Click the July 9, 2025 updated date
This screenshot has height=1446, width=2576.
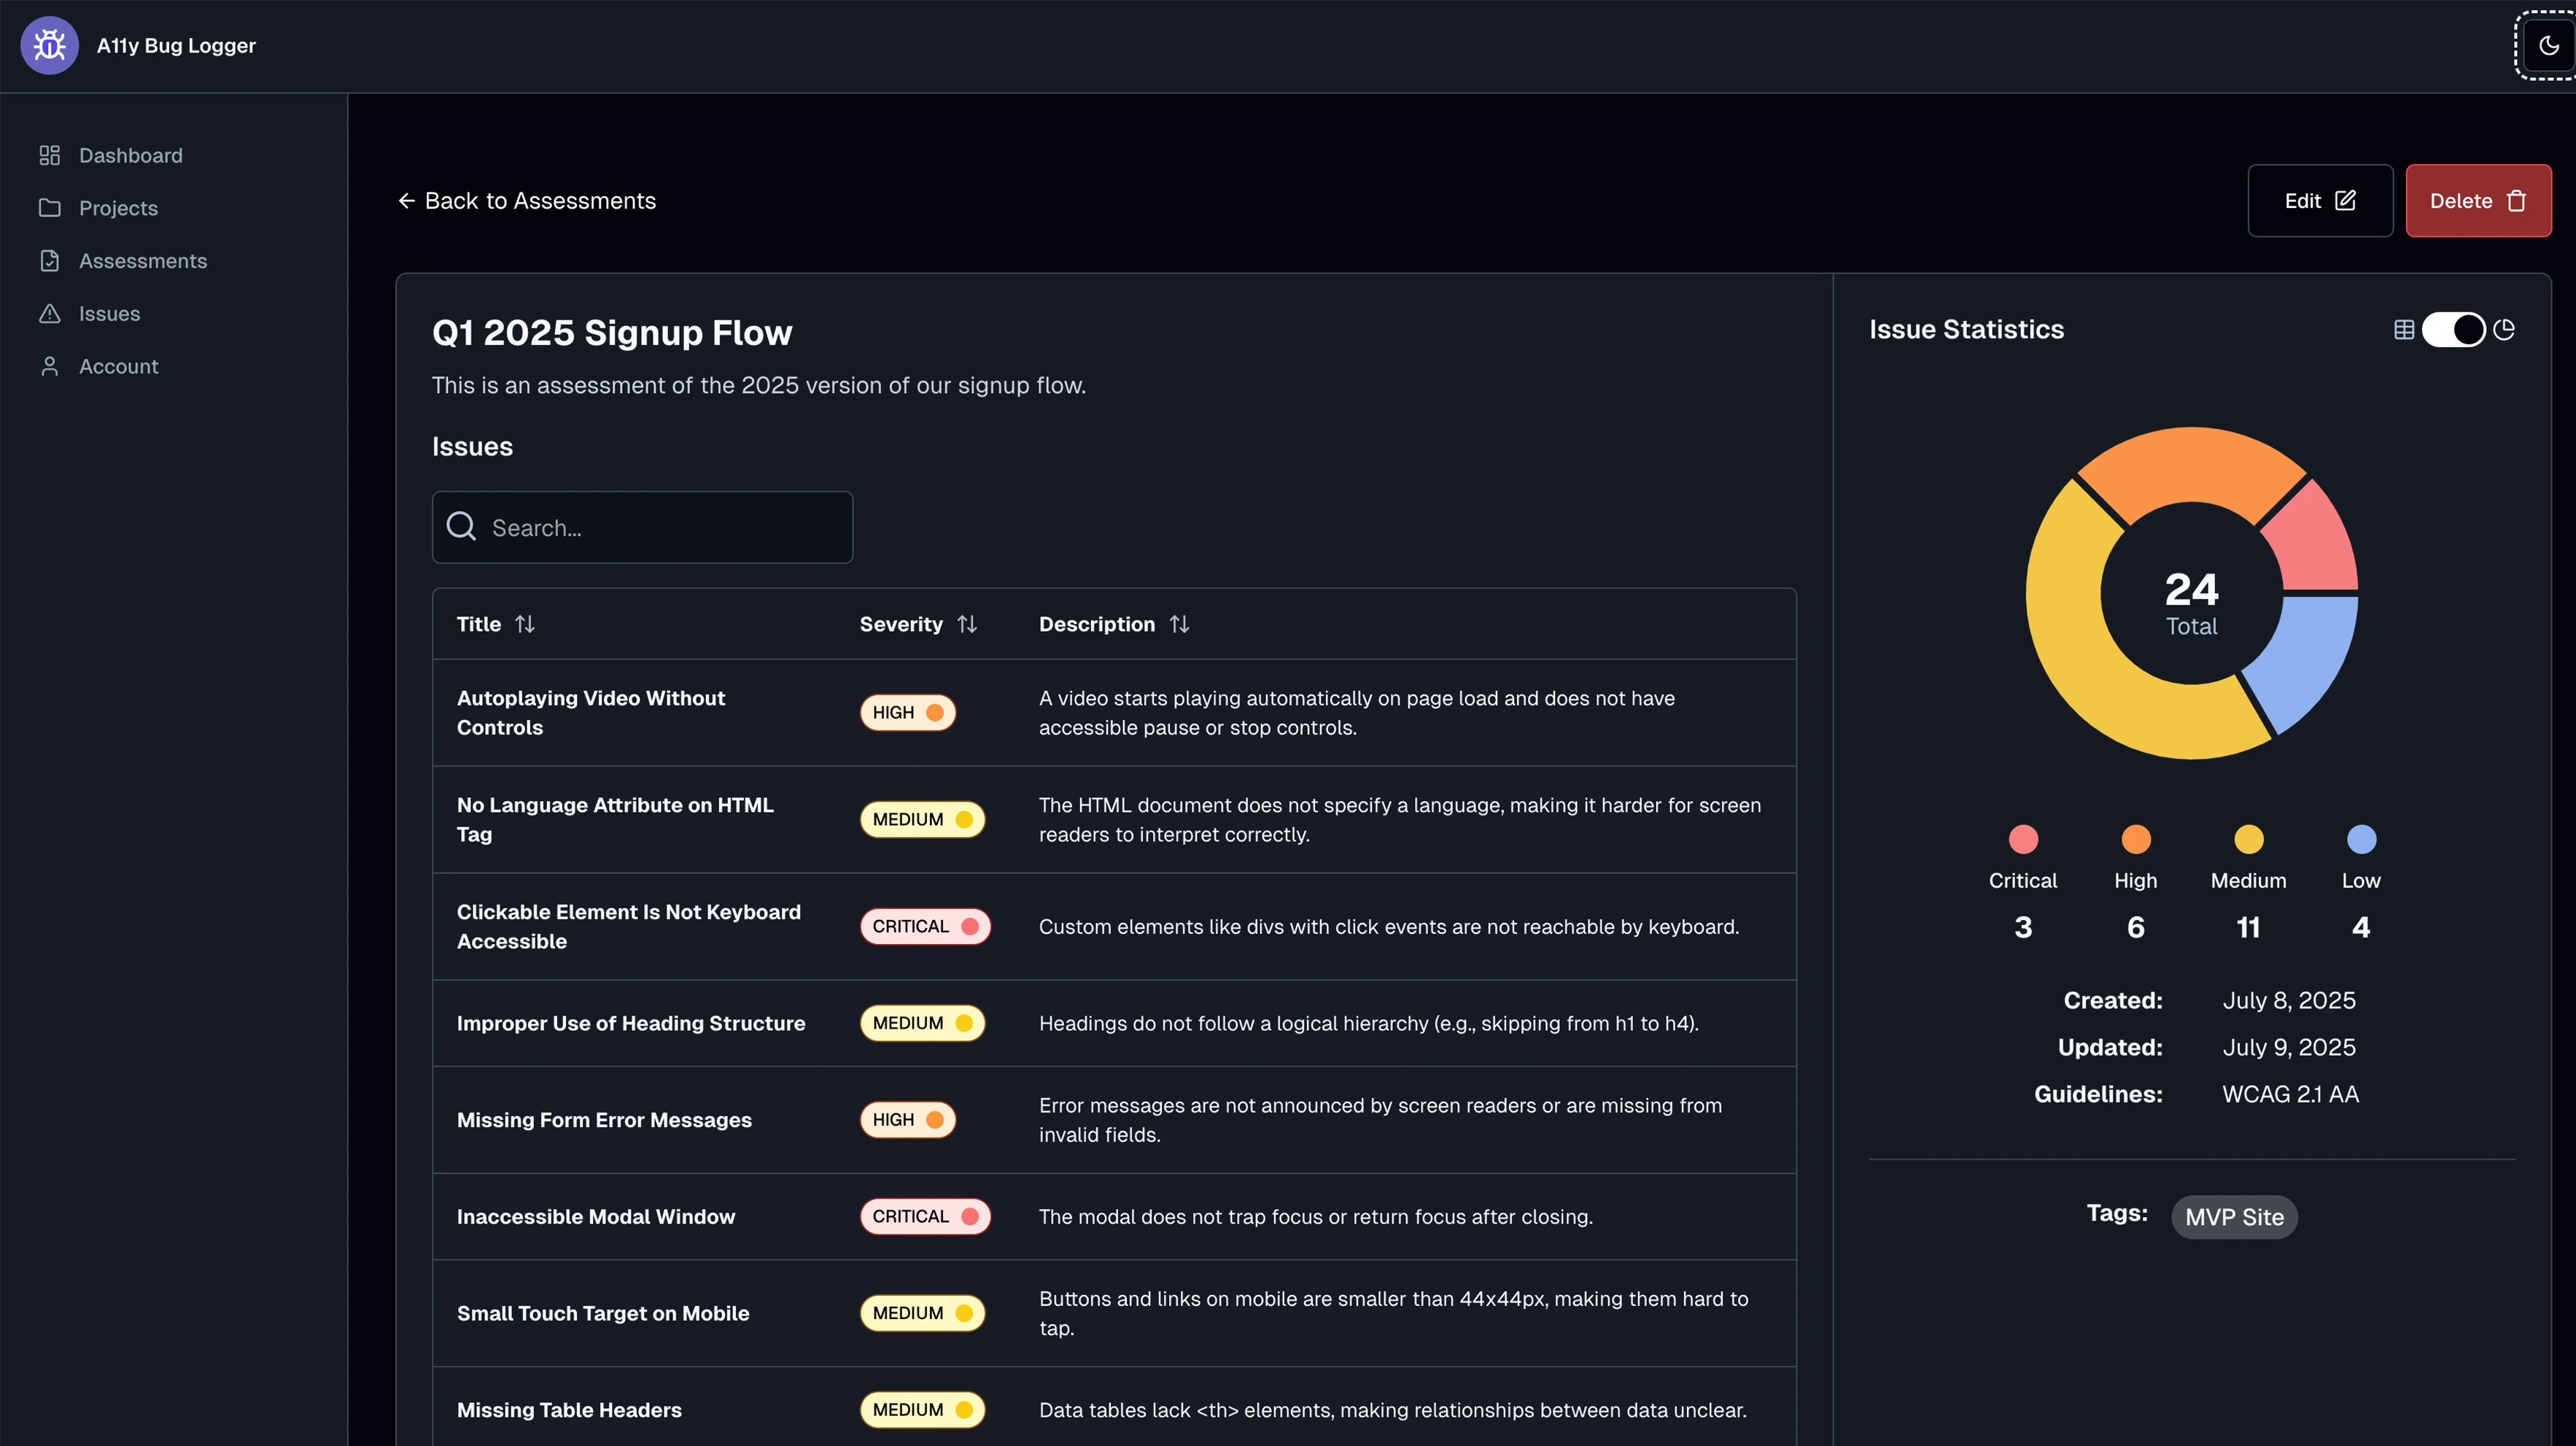(2289, 1048)
